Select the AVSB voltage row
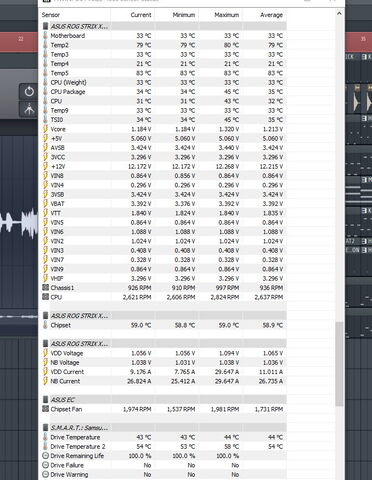 (164, 148)
